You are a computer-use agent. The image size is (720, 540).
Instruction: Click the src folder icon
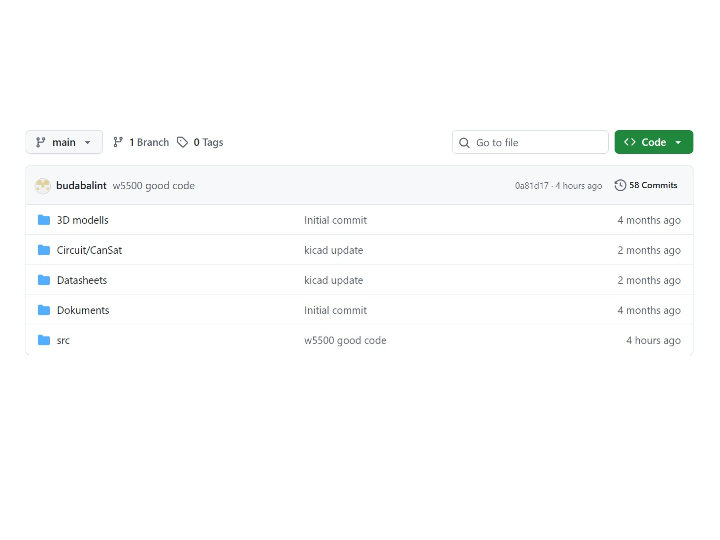(44, 340)
